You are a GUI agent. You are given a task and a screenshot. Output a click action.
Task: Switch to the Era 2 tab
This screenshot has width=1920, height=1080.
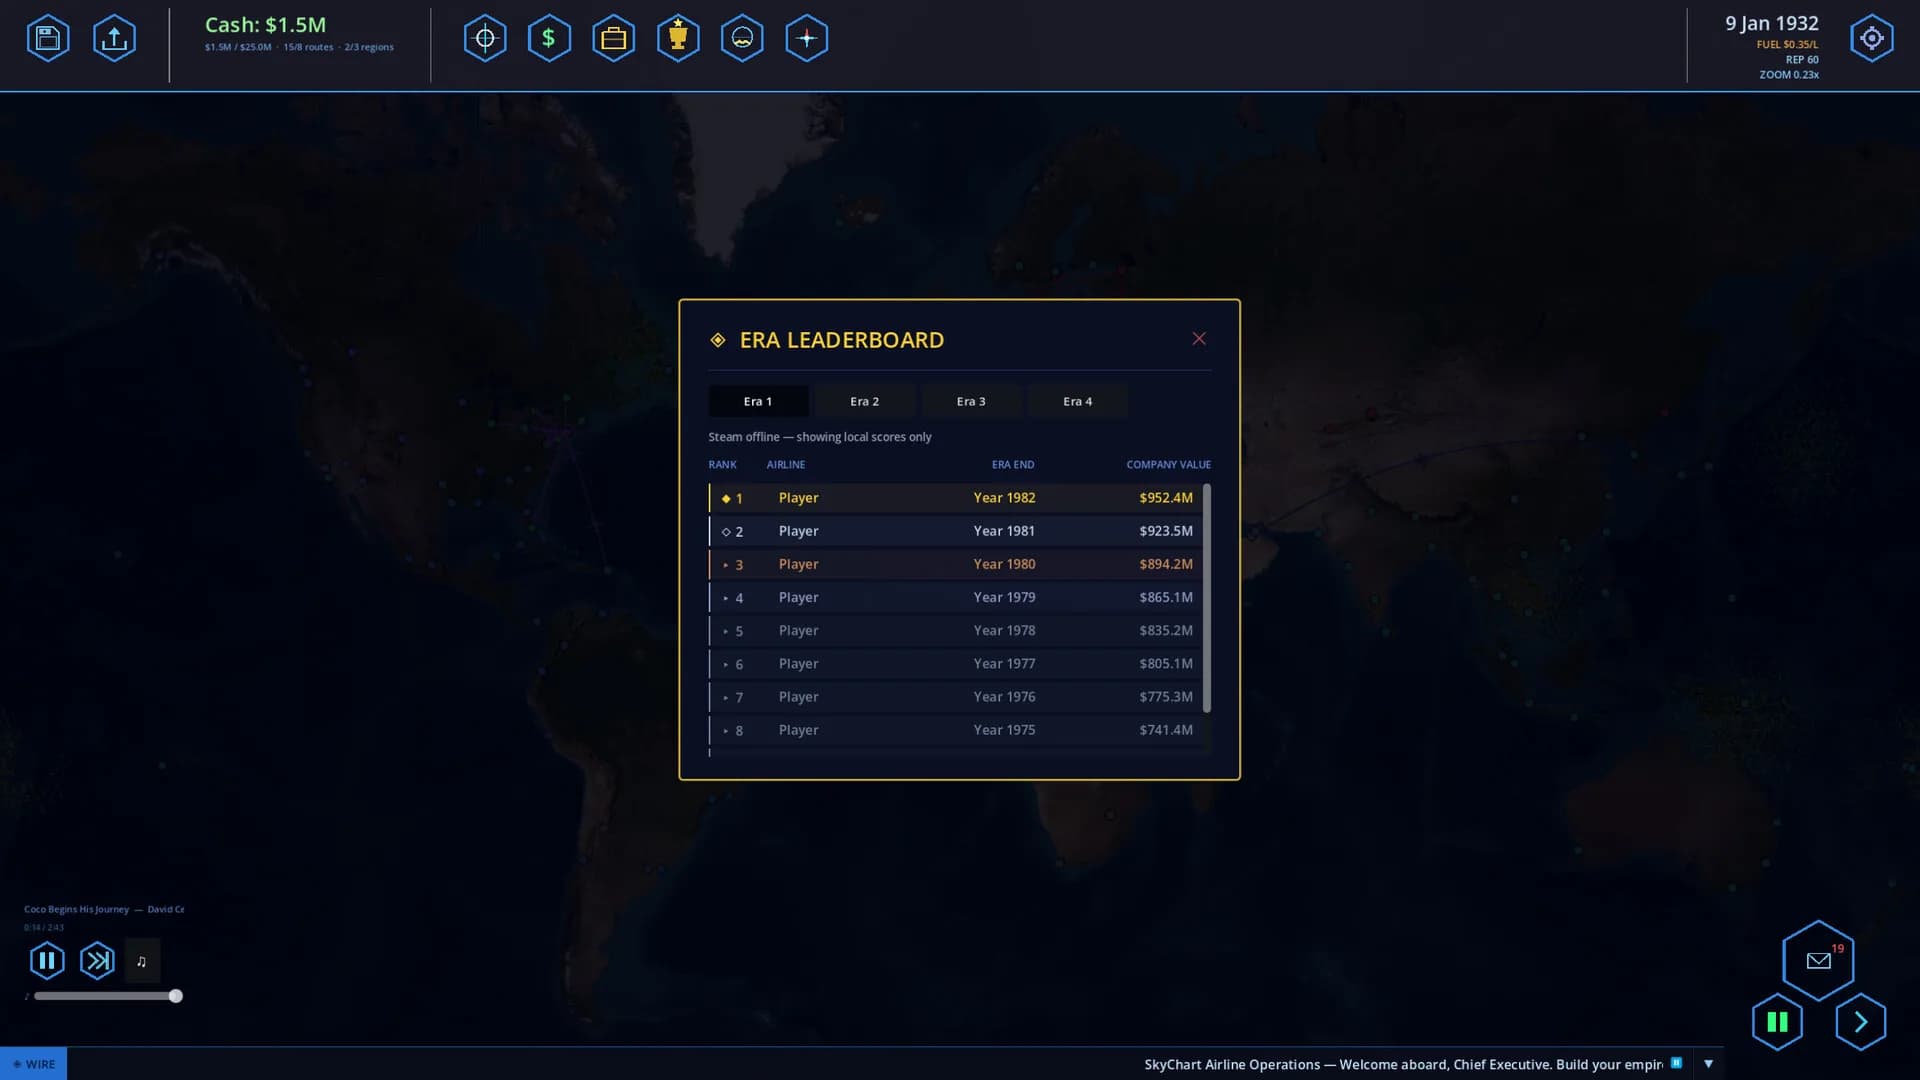click(x=865, y=401)
